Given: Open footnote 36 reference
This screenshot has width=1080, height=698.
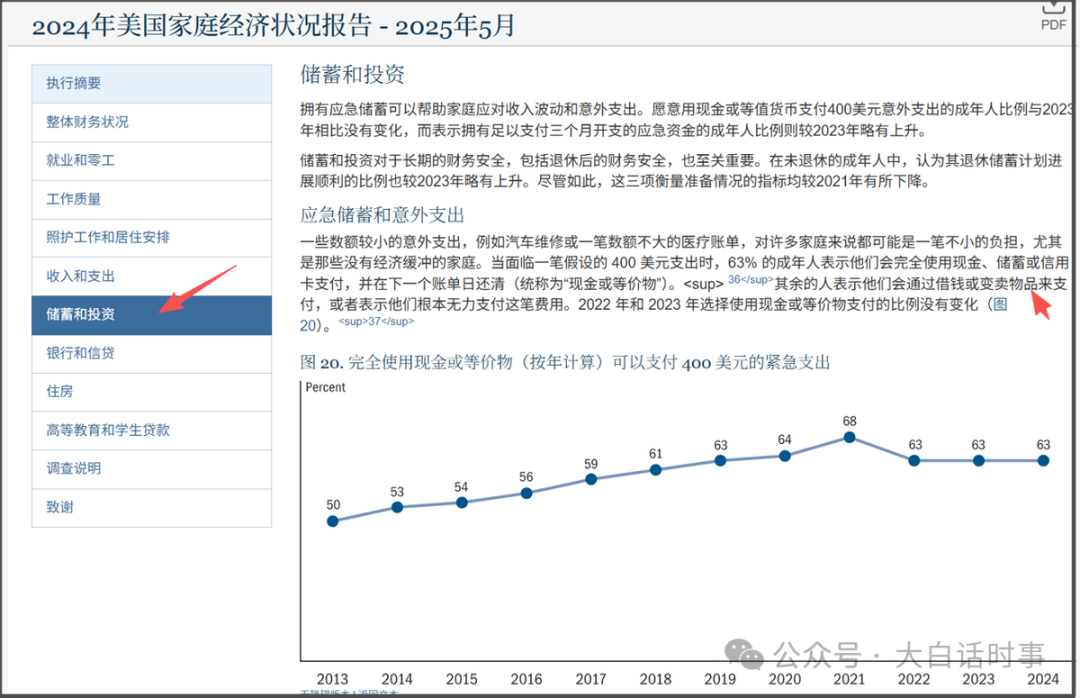Looking at the screenshot, I should tap(750, 280).
